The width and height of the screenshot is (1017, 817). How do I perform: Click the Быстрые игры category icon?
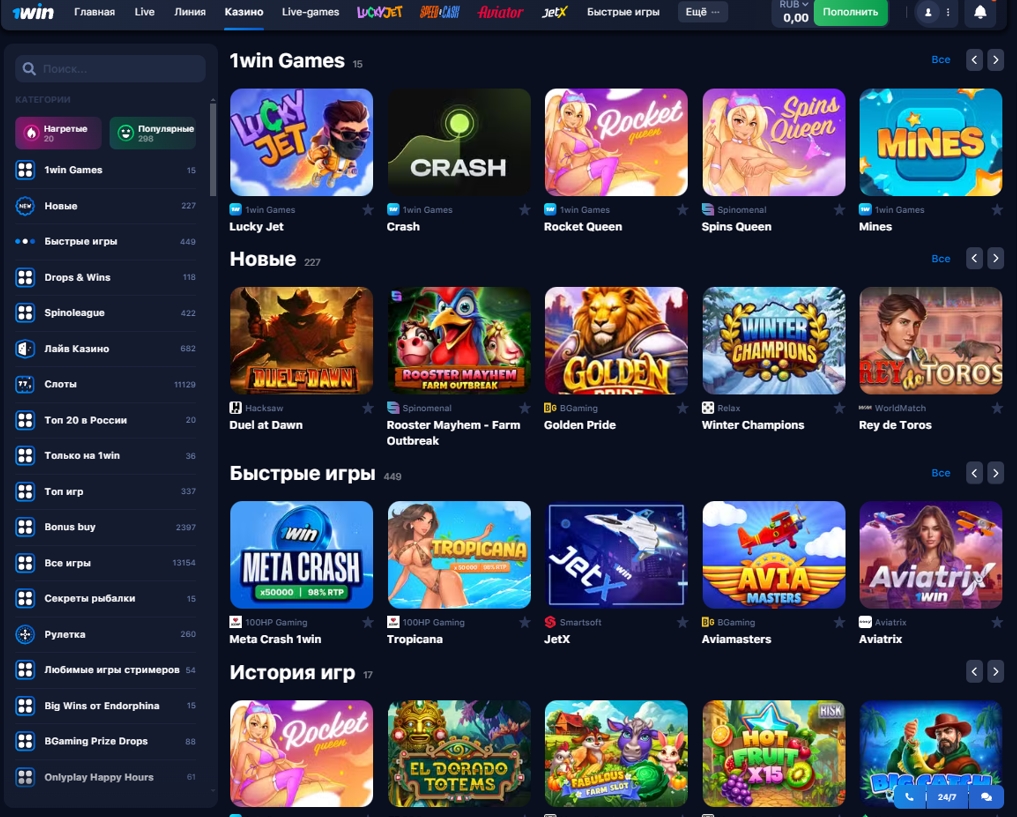click(25, 241)
